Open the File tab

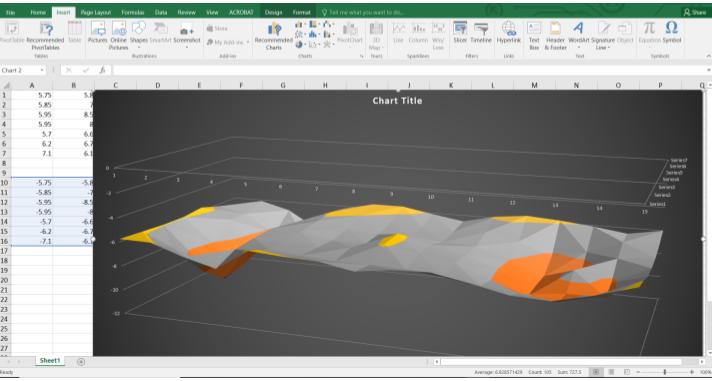click(10, 13)
